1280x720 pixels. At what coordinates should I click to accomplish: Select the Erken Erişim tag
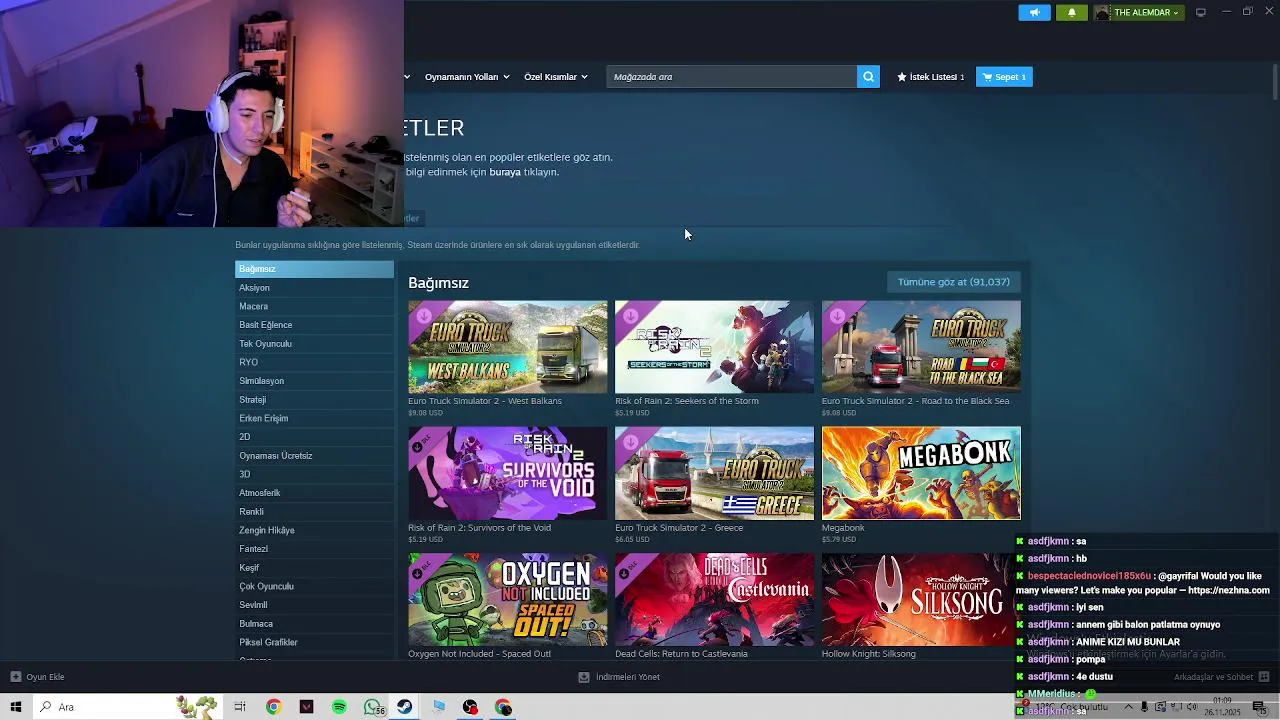(314, 418)
